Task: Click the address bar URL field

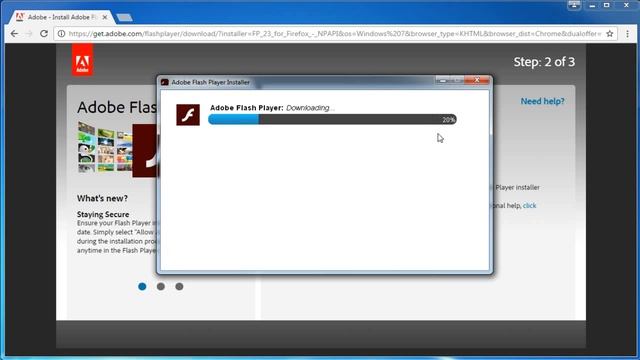Action: (335, 34)
